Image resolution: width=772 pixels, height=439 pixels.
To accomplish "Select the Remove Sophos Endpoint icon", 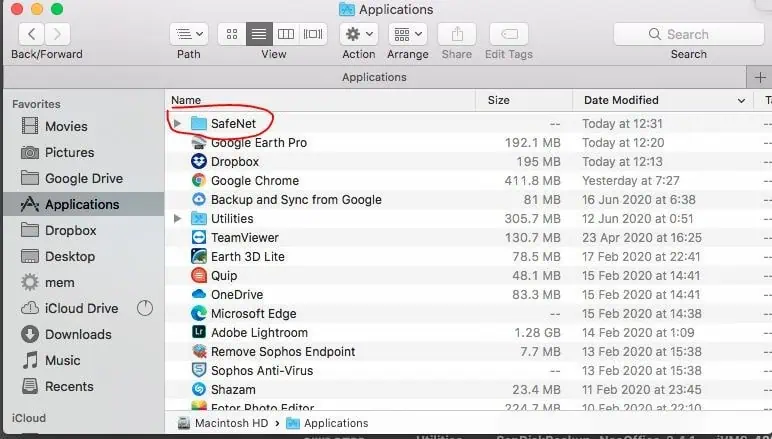I will click(x=198, y=351).
